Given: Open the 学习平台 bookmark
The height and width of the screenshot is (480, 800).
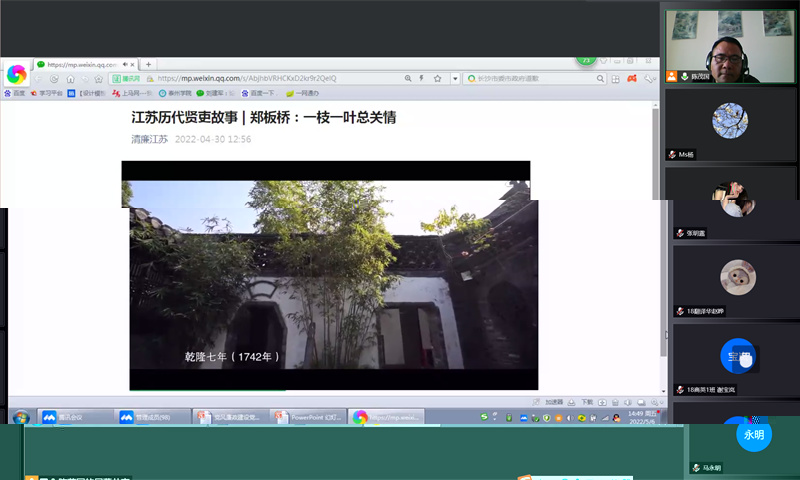Looking at the screenshot, I should [x=46, y=93].
